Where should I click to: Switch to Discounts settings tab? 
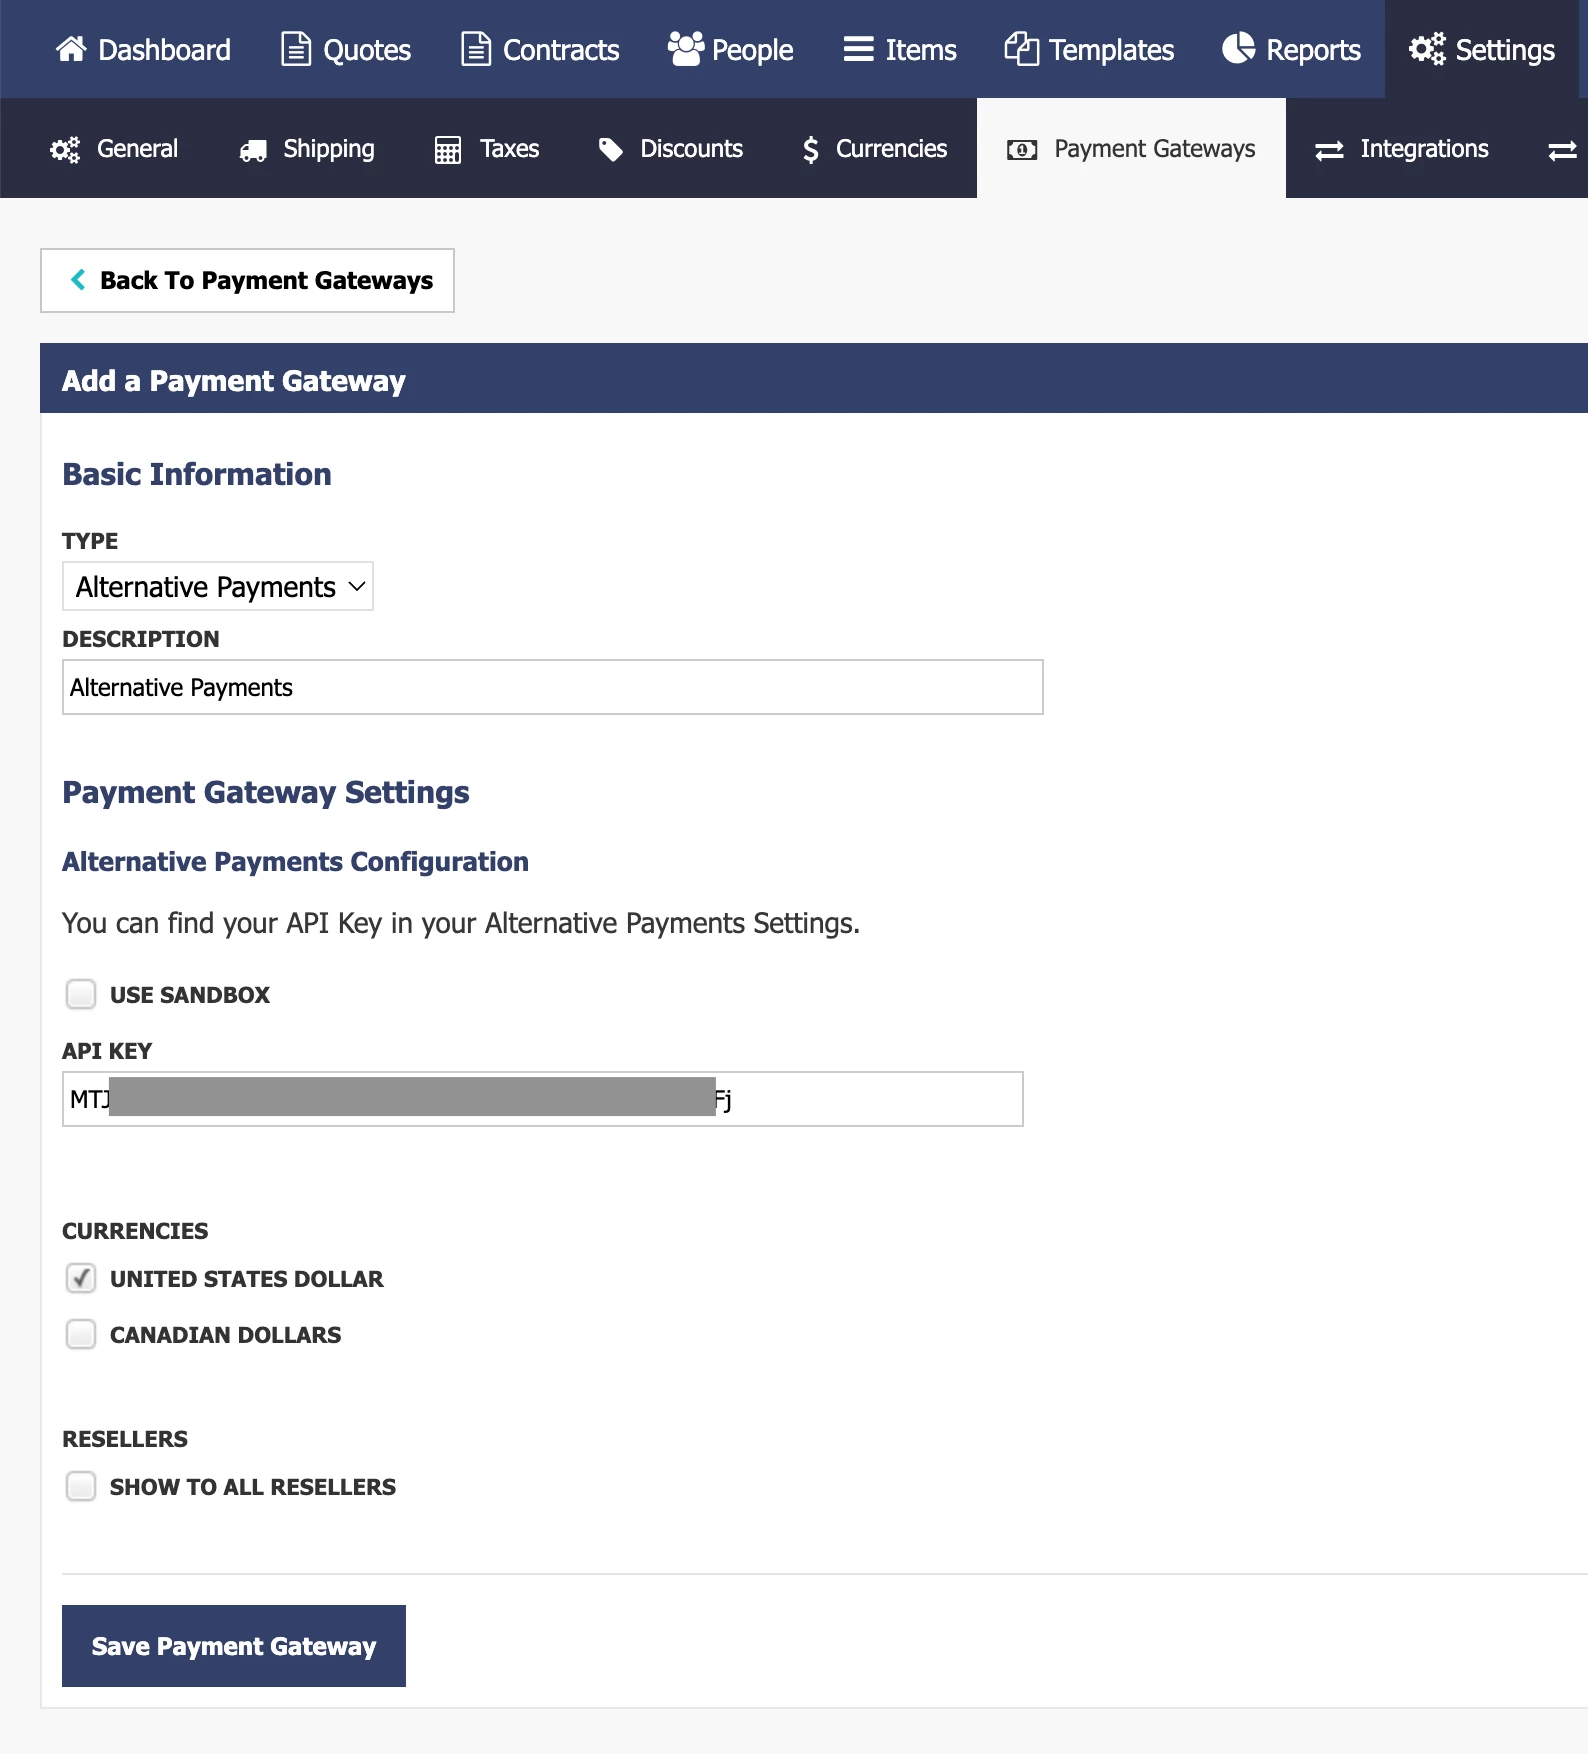tap(670, 149)
